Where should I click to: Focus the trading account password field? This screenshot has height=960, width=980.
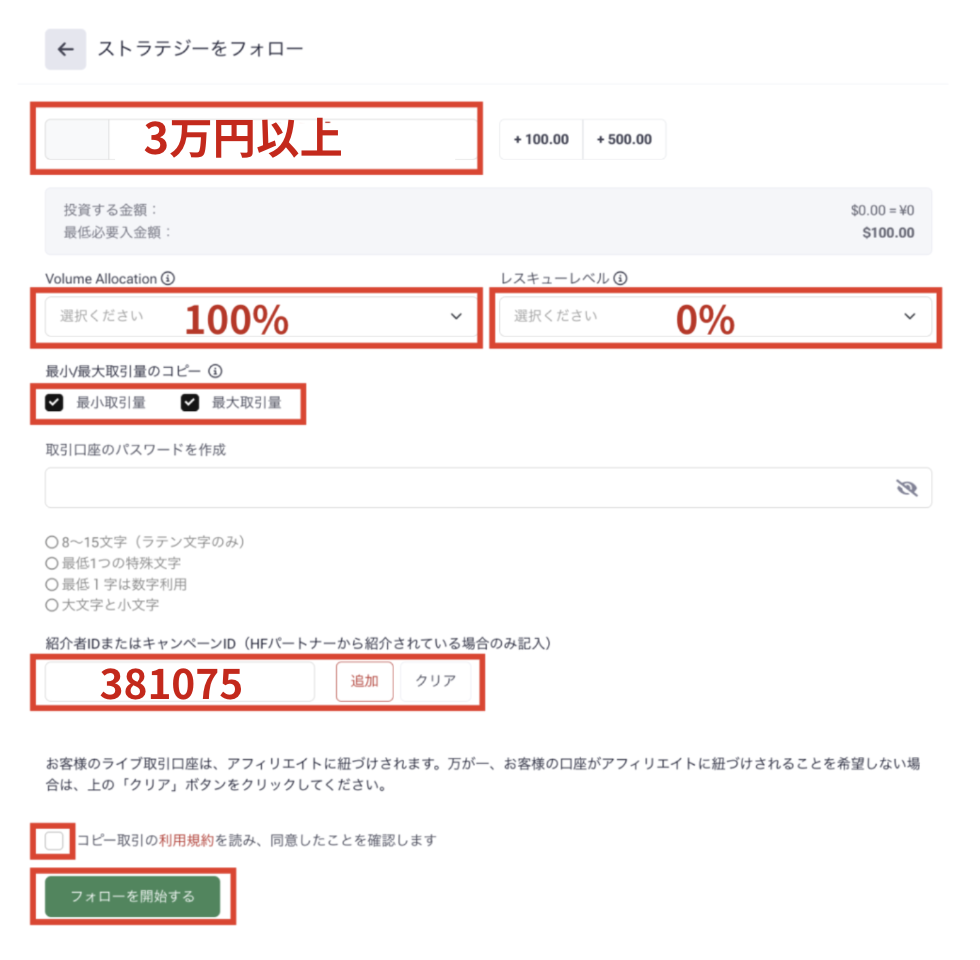(x=488, y=488)
